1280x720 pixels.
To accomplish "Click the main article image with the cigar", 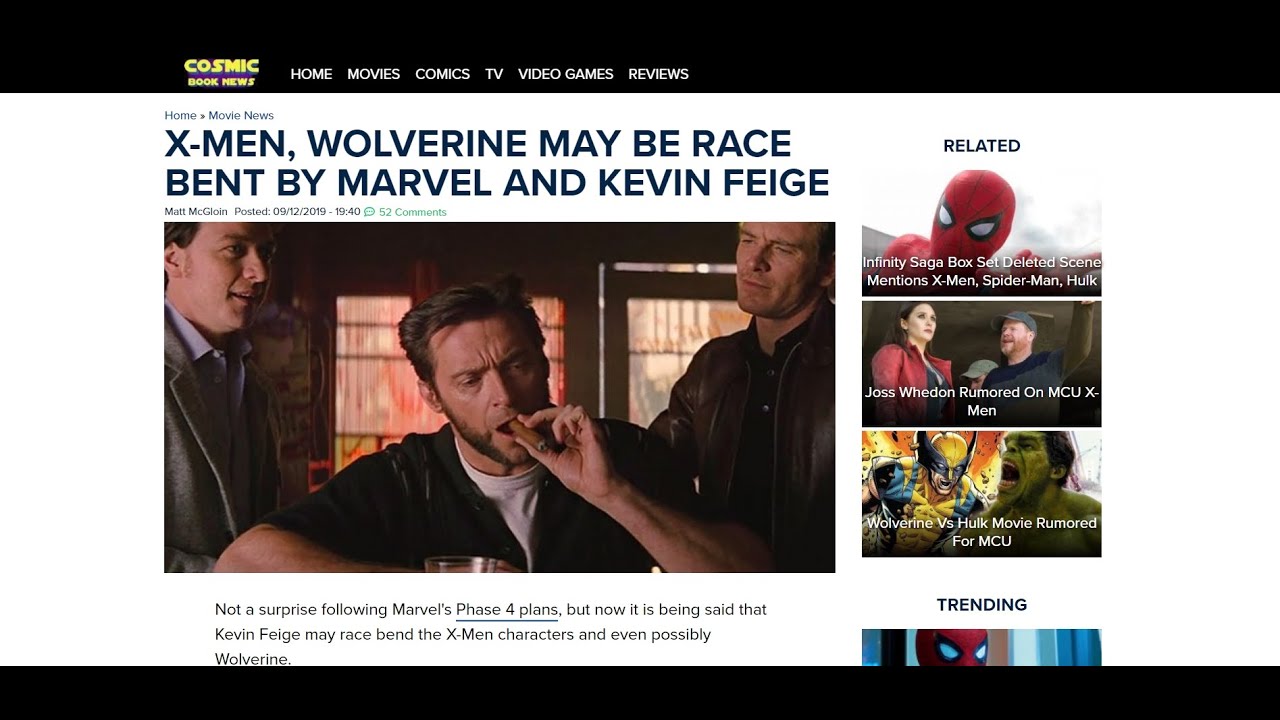I will point(499,397).
